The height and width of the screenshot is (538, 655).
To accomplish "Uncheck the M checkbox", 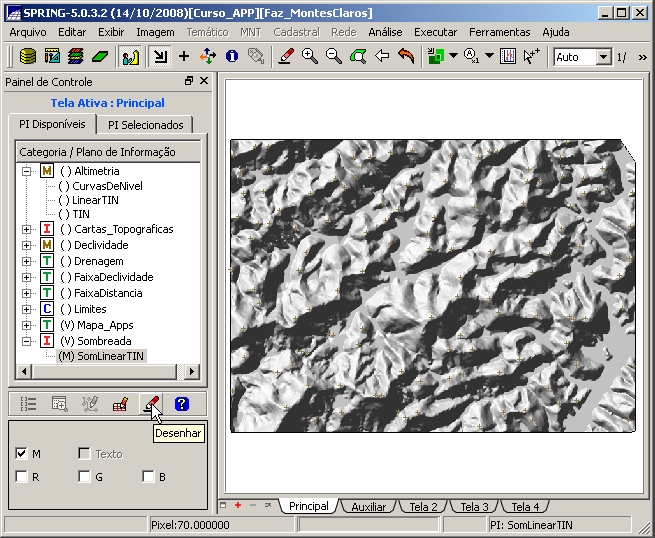I will (x=22, y=454).
